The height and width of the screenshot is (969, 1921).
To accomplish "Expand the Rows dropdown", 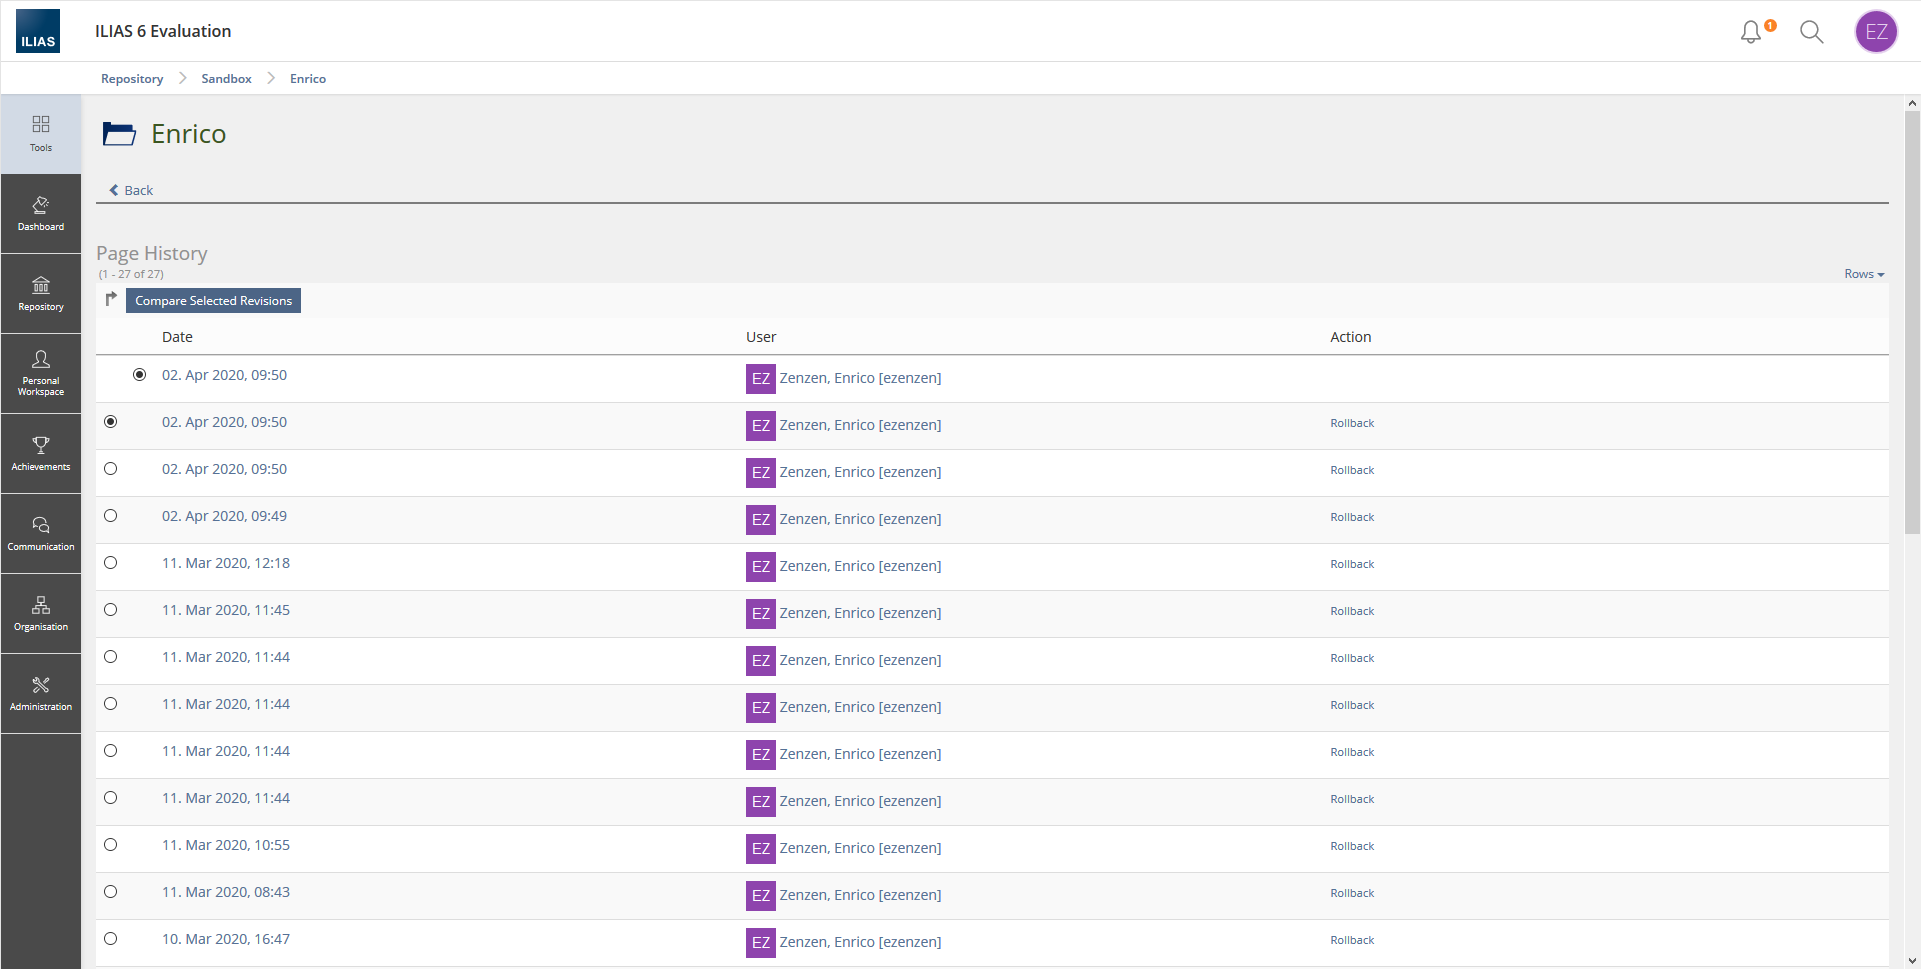I will pyautogui.click(x=1863, y=274).
